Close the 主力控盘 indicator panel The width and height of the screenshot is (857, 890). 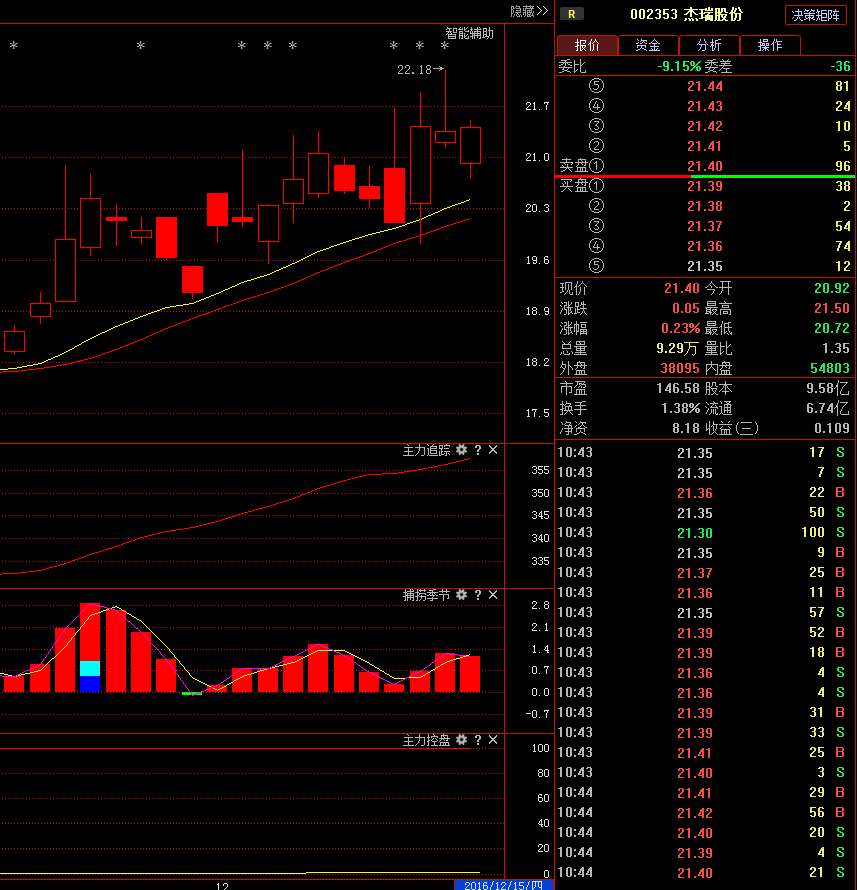pyautogui.click(x=492, y=740)
